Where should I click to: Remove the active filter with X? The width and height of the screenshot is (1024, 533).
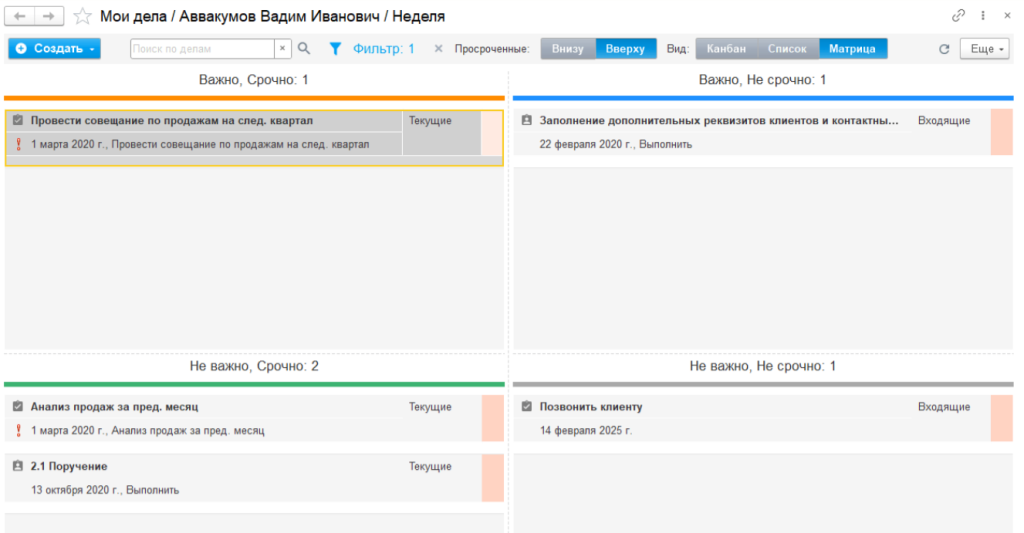coord(438,48)
